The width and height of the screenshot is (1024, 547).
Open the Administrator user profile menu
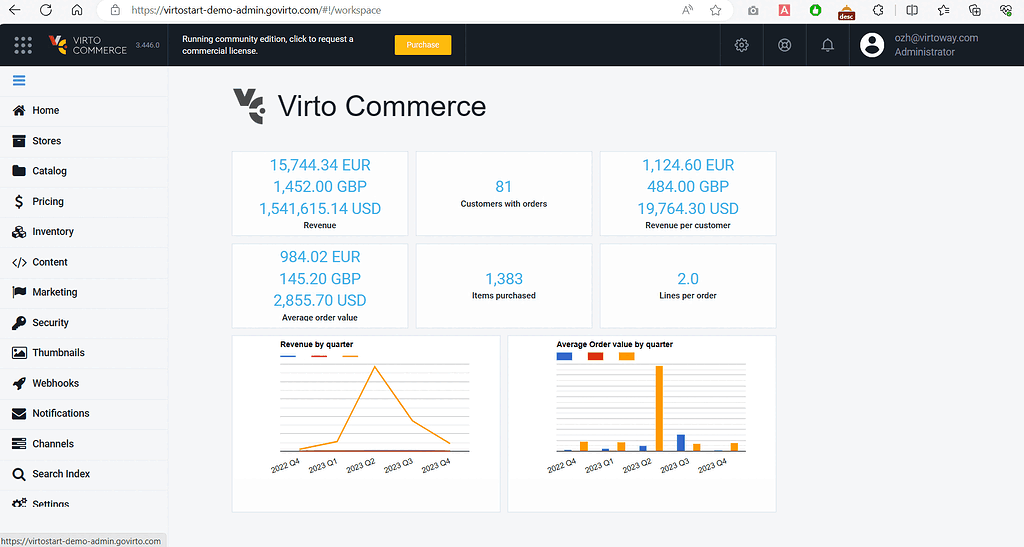click(x=920, y=45)
